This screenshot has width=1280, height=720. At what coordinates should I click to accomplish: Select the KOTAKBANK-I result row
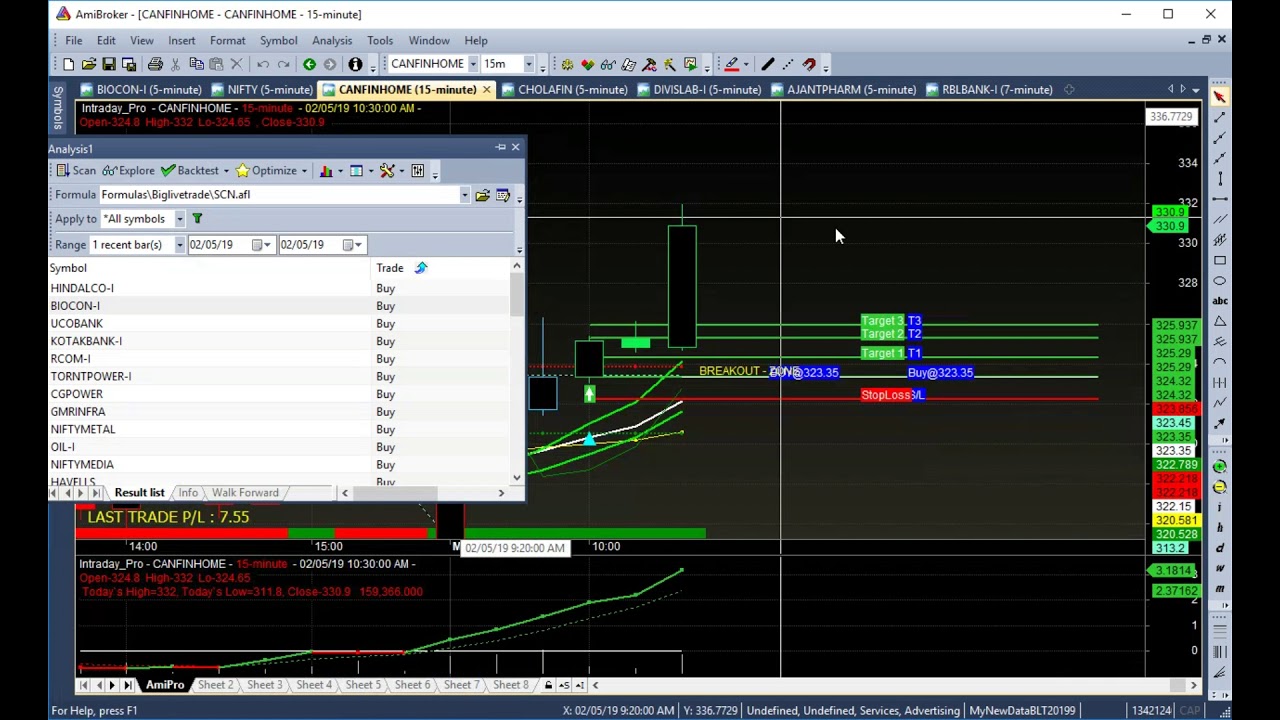coord(279,341)
